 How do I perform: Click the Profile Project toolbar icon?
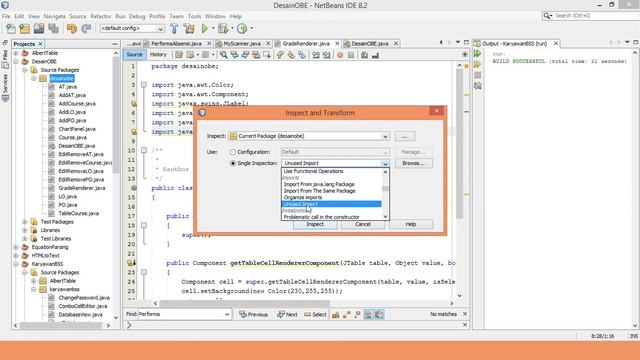pyautogui.click(x=242, y=29)
